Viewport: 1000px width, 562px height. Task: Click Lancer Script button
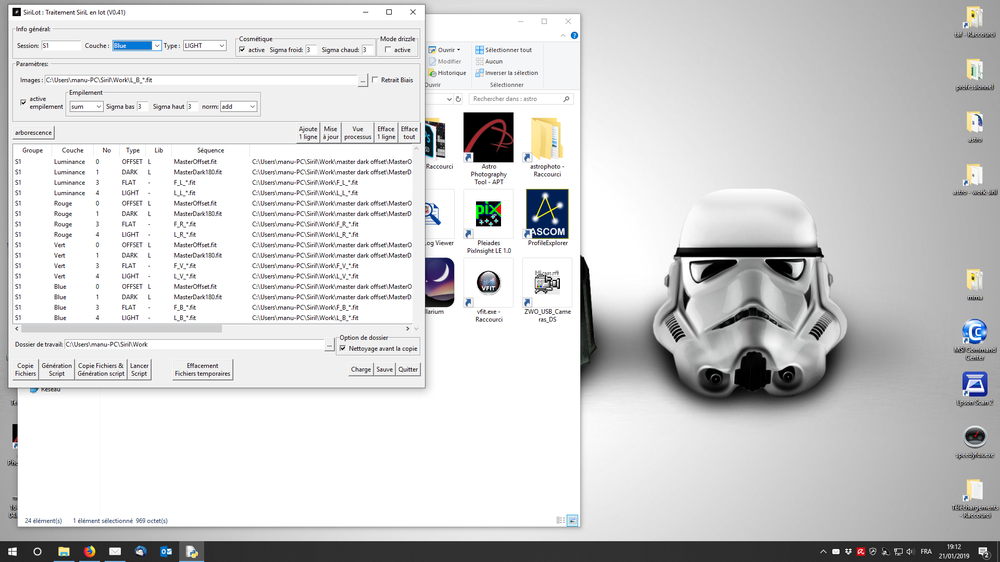[x=139, y=369]
